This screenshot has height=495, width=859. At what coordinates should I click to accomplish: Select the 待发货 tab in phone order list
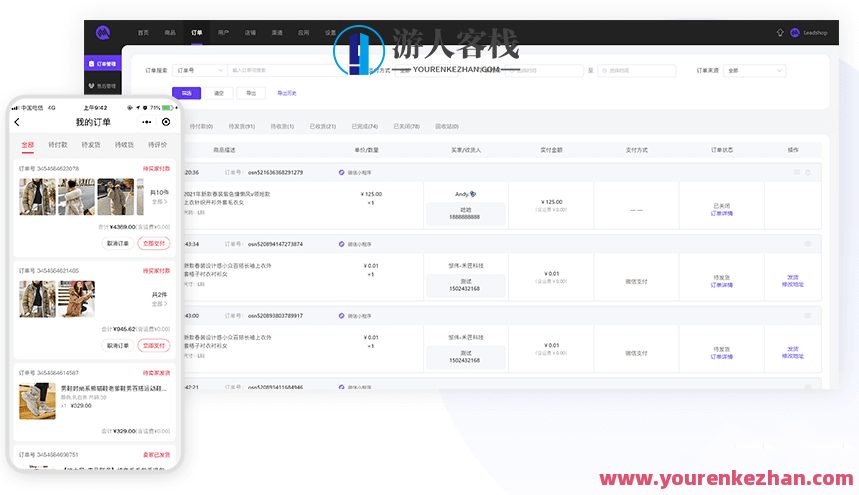click(x=91, y=145)
